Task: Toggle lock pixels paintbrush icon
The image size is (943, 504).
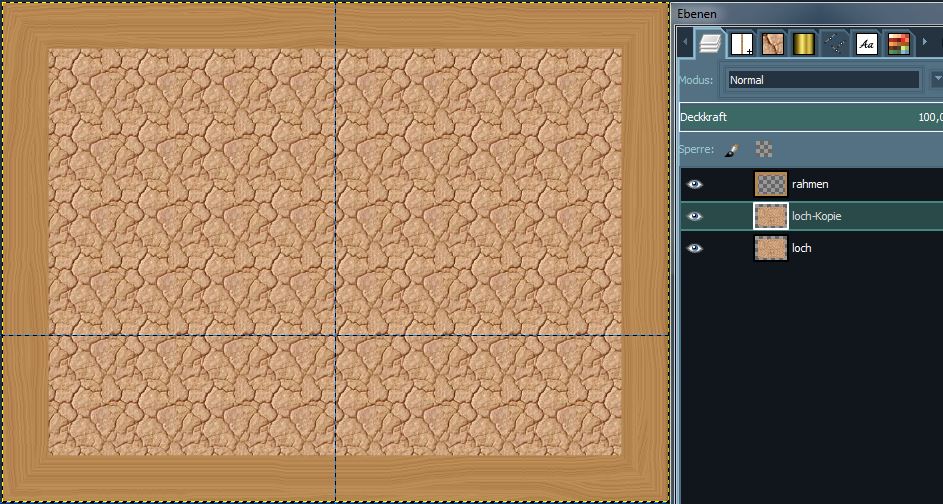Action: coord(732,149)
